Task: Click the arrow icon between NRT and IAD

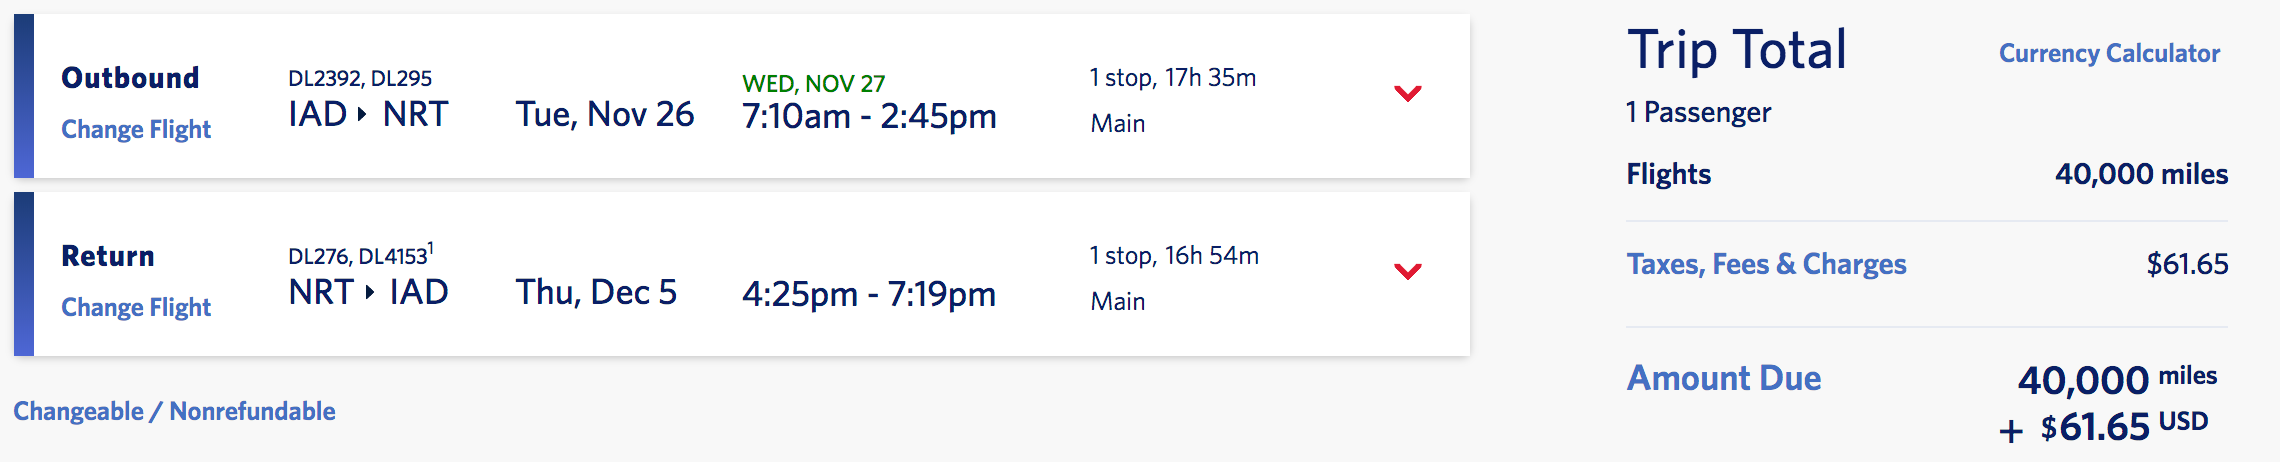Action: click(370, 293)
